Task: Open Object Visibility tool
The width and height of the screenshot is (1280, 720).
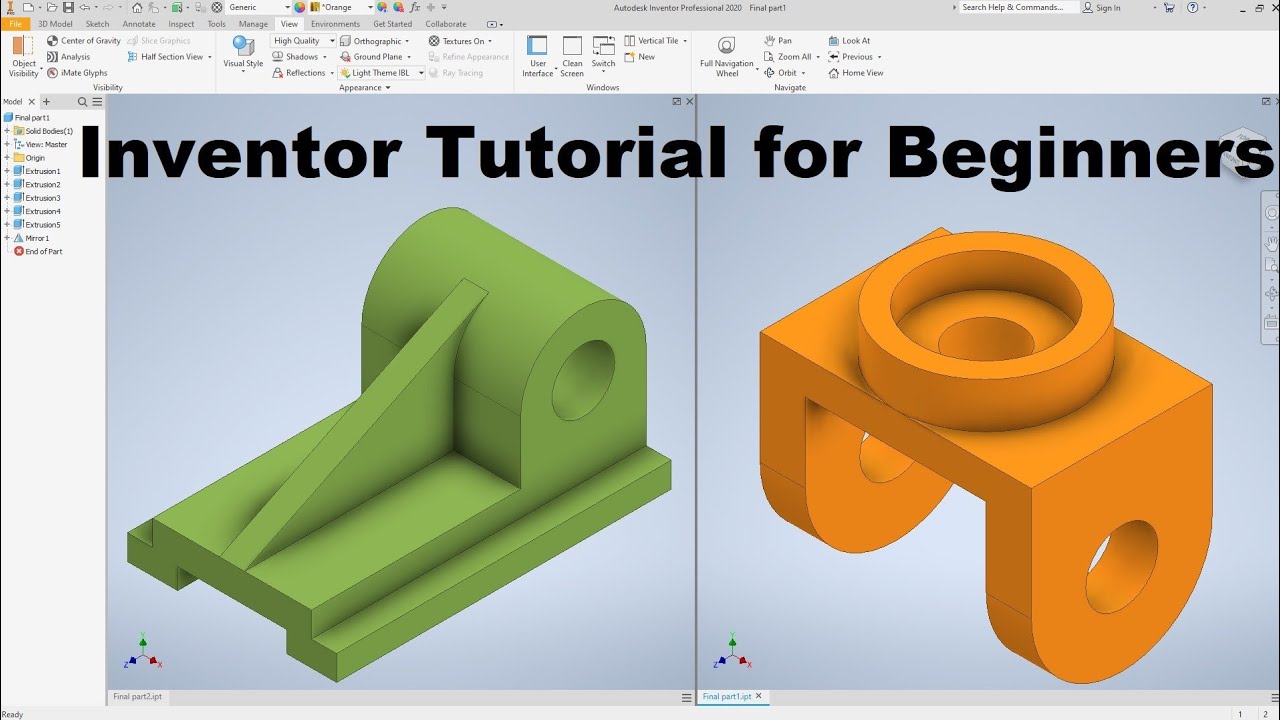Action: [x=23, y=56]
